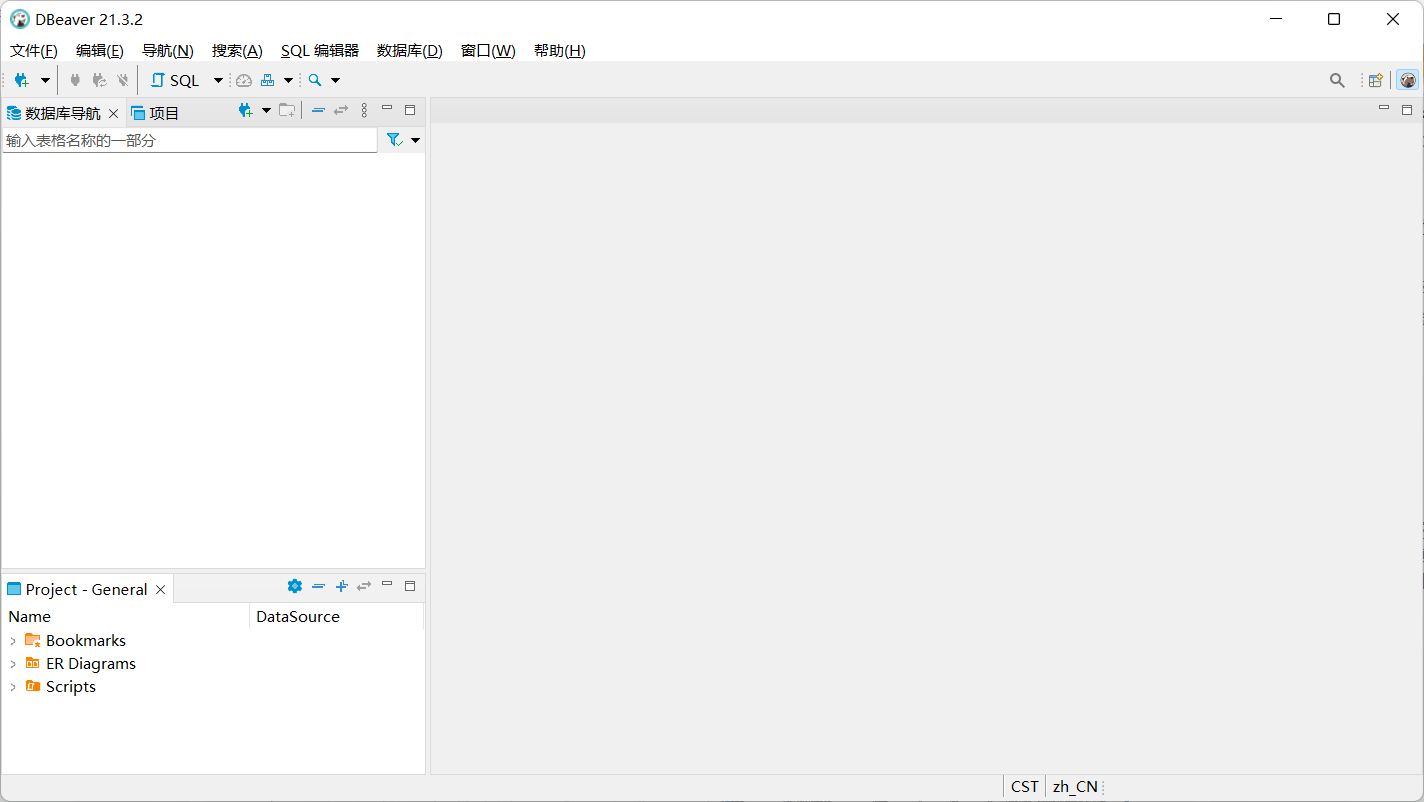Expand the Bookmarks tree node
Screen dimensions: 1424x802
13,641
